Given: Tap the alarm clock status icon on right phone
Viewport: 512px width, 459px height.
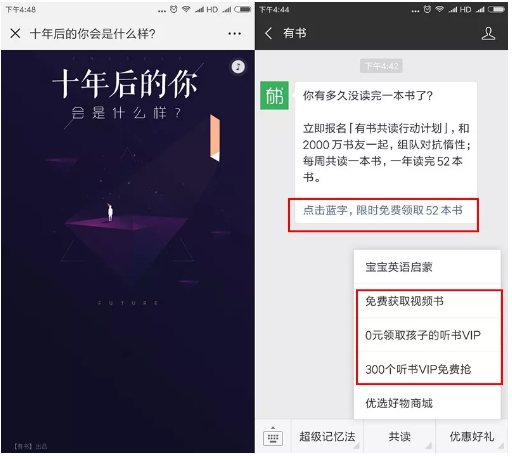Looking at the screenshot, I should coord(427,9).
